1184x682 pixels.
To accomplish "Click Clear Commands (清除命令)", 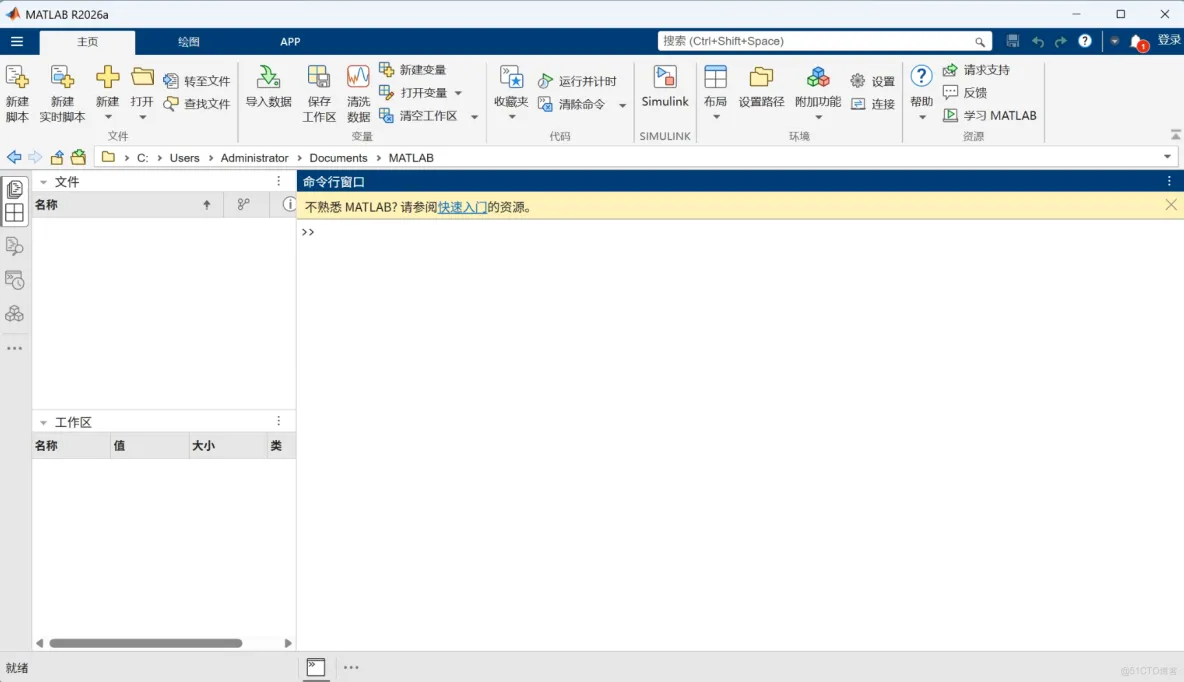I will click(572, 104).
